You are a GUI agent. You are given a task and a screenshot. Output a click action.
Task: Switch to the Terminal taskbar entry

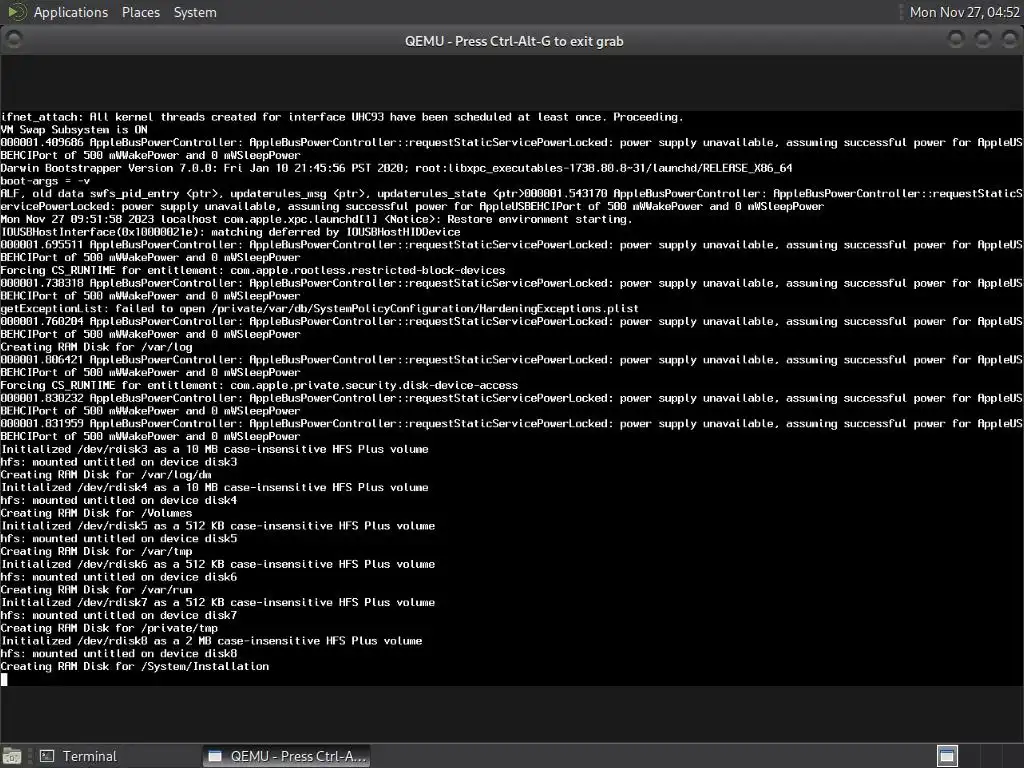click(78, 756)
